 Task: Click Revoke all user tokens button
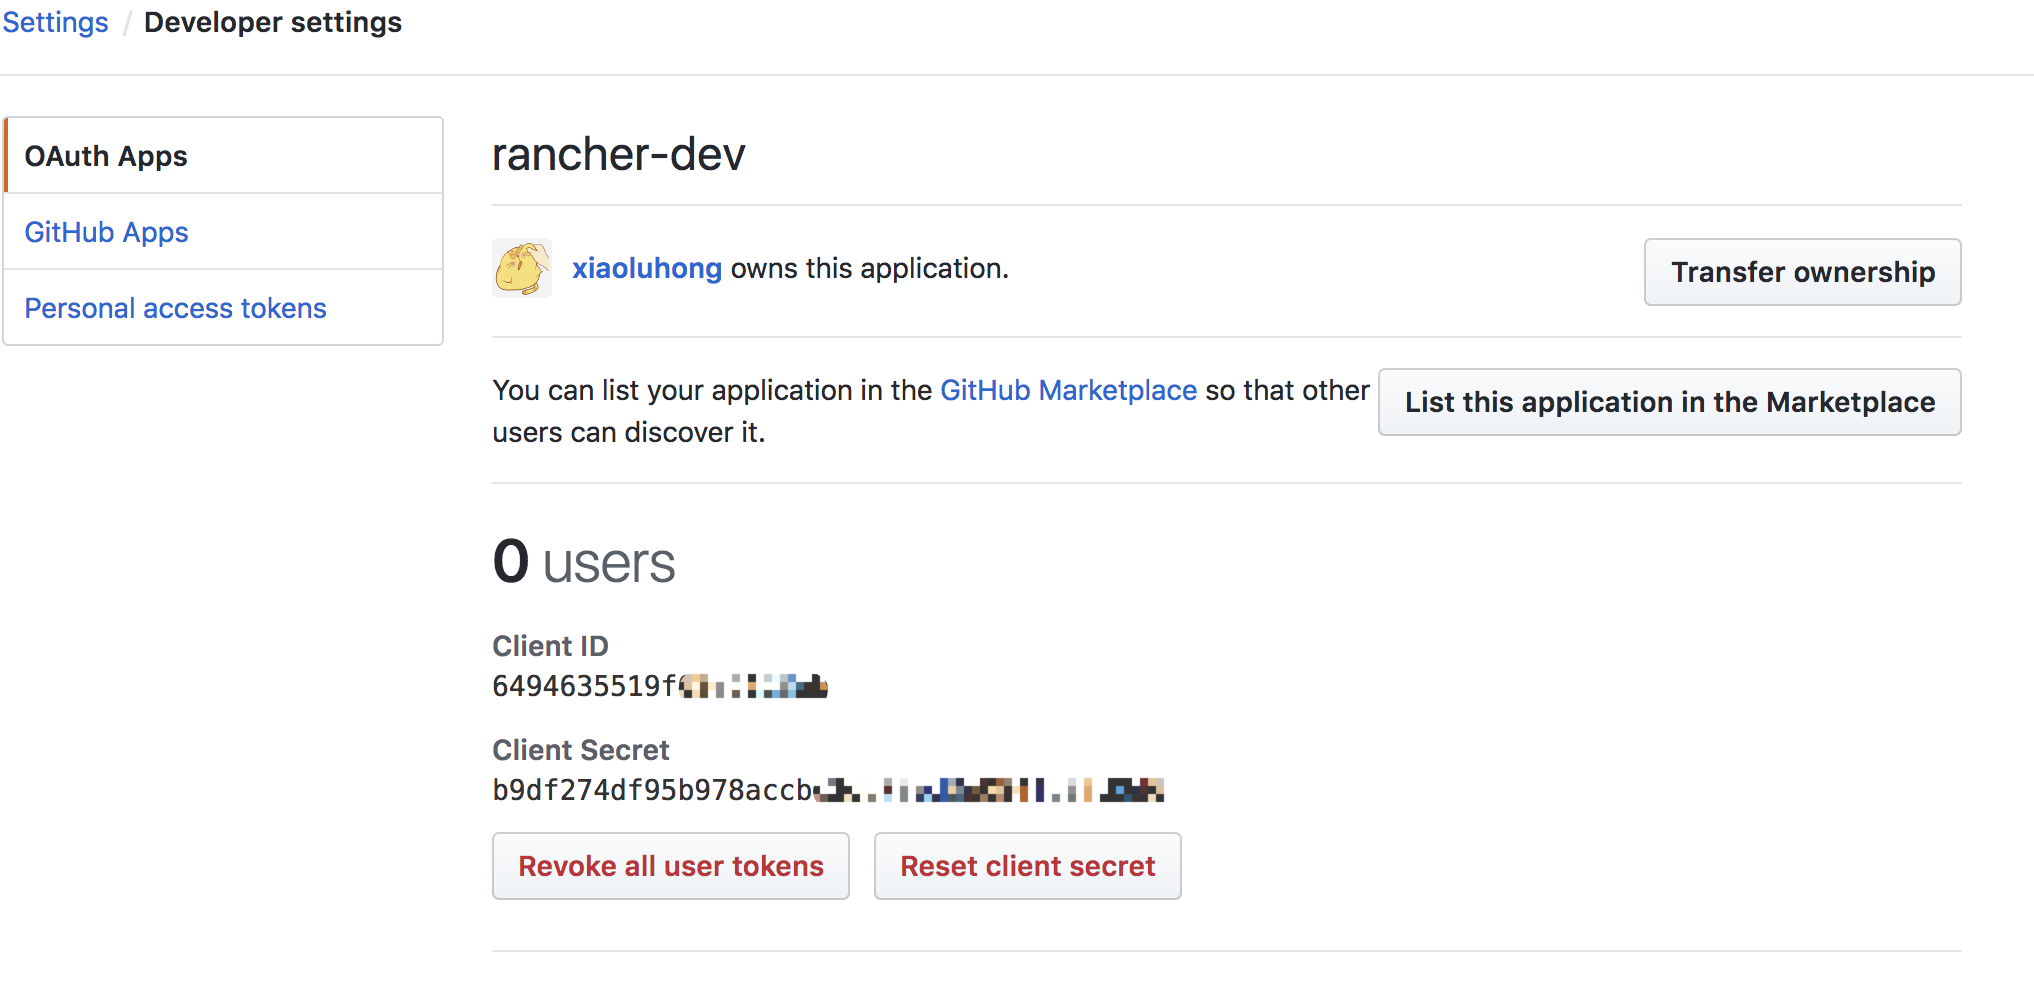point(671,866)
